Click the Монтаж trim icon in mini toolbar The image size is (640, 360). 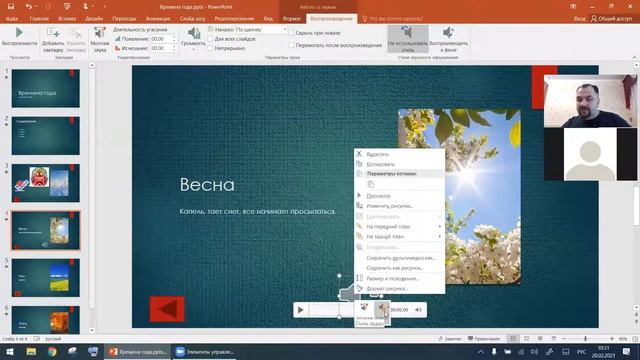click(x=364, y=310)
